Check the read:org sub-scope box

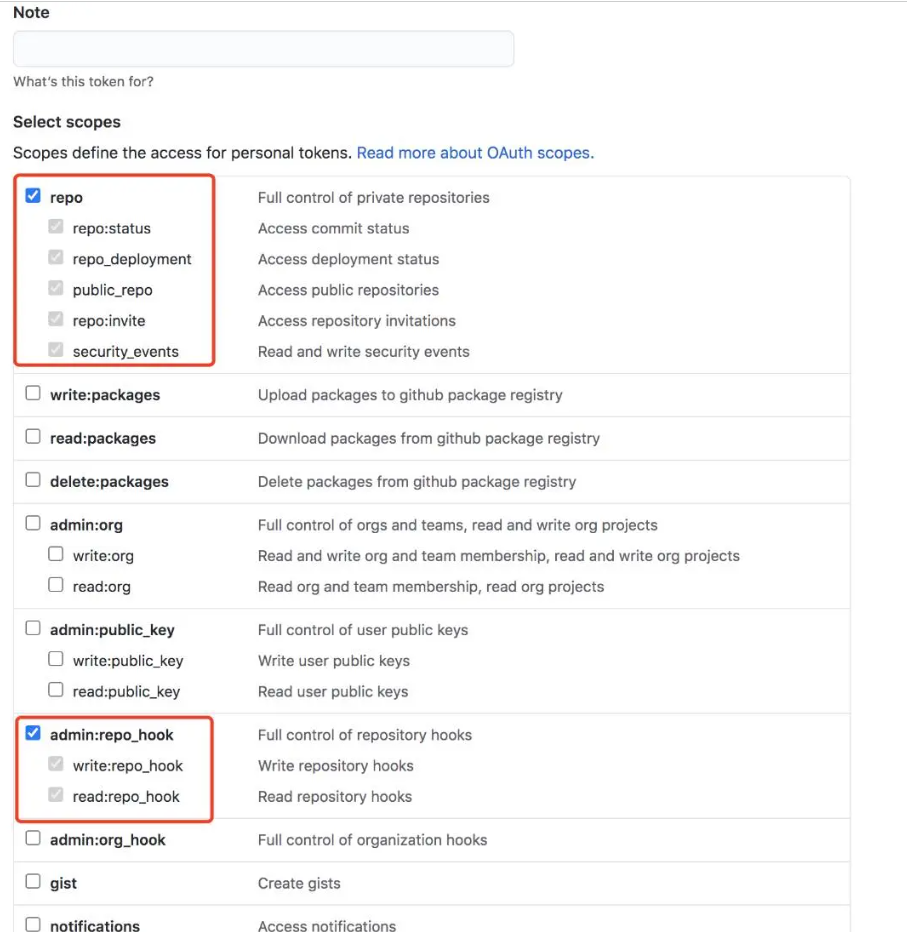(56, 586)
